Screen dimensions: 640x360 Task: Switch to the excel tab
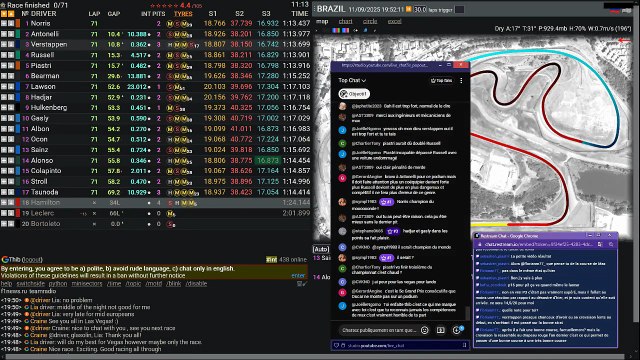pyautogui.click(x=394, y=21)
